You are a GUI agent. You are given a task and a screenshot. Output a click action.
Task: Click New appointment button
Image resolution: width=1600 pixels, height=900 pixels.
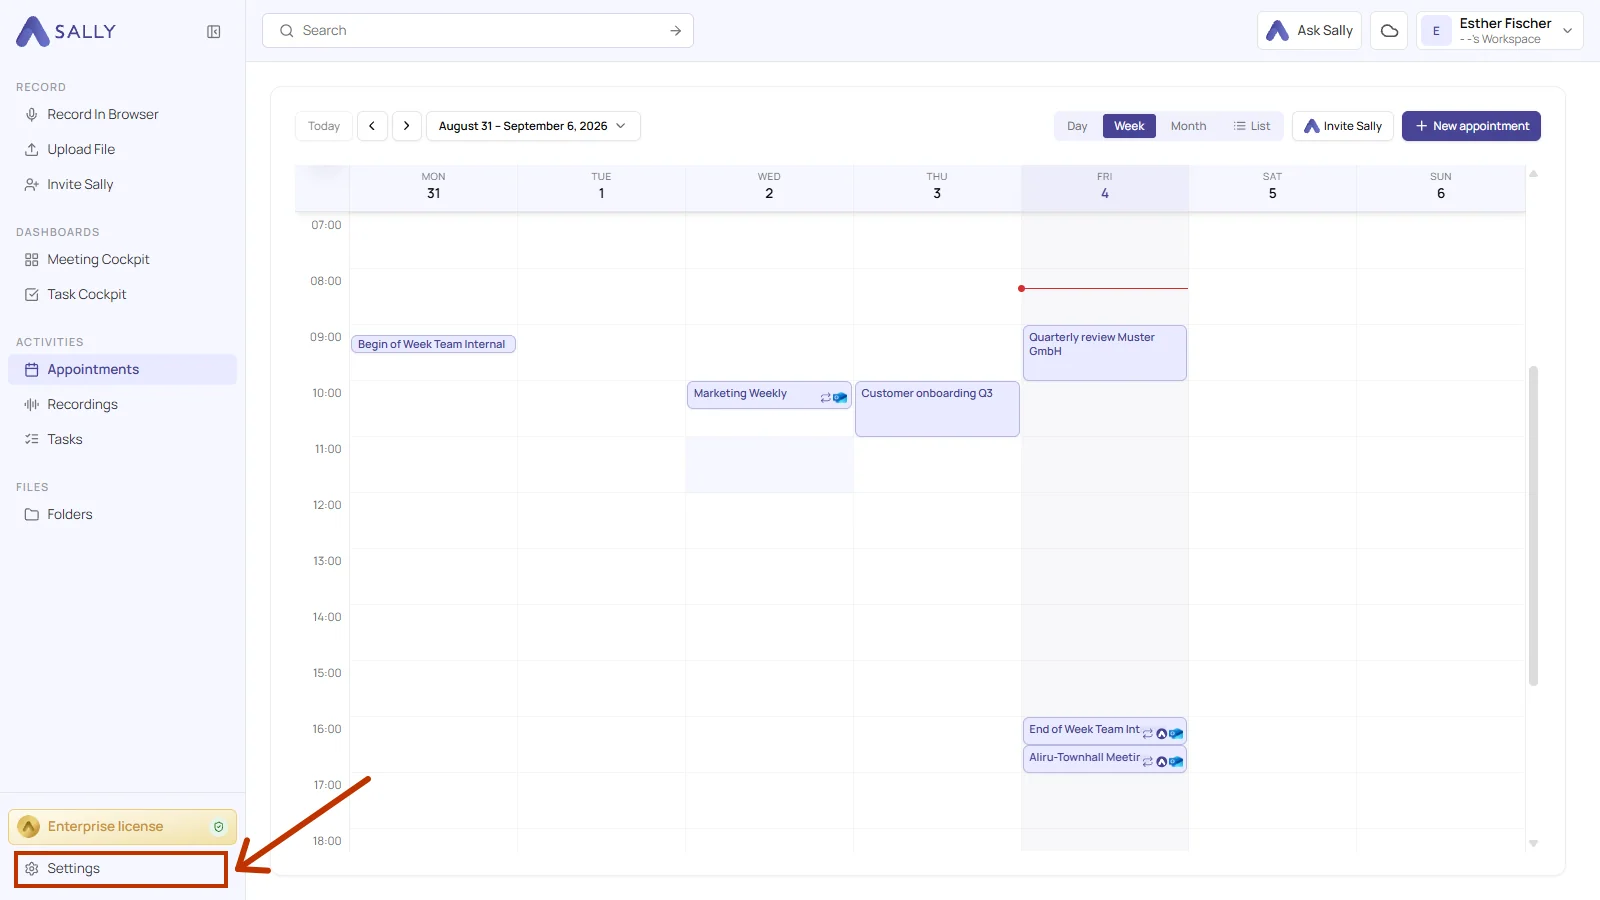coord(1471,126)
